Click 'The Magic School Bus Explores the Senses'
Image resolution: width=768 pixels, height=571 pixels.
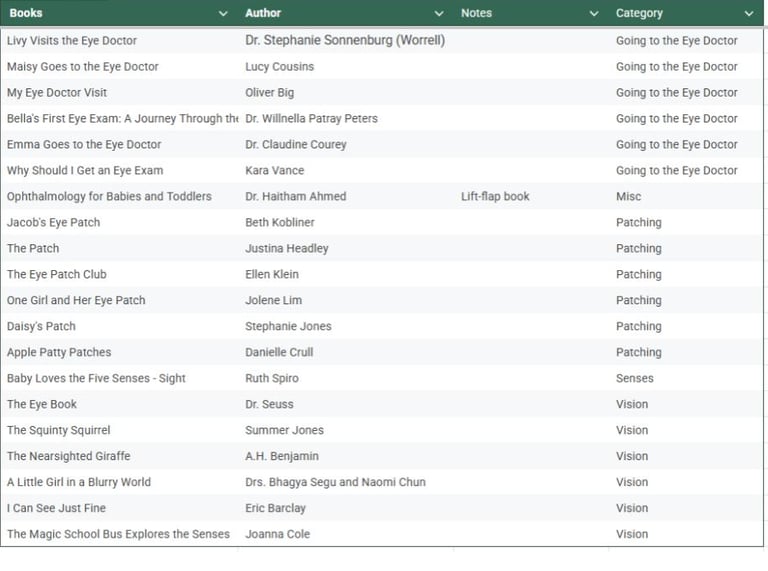(x=118, y=534)
